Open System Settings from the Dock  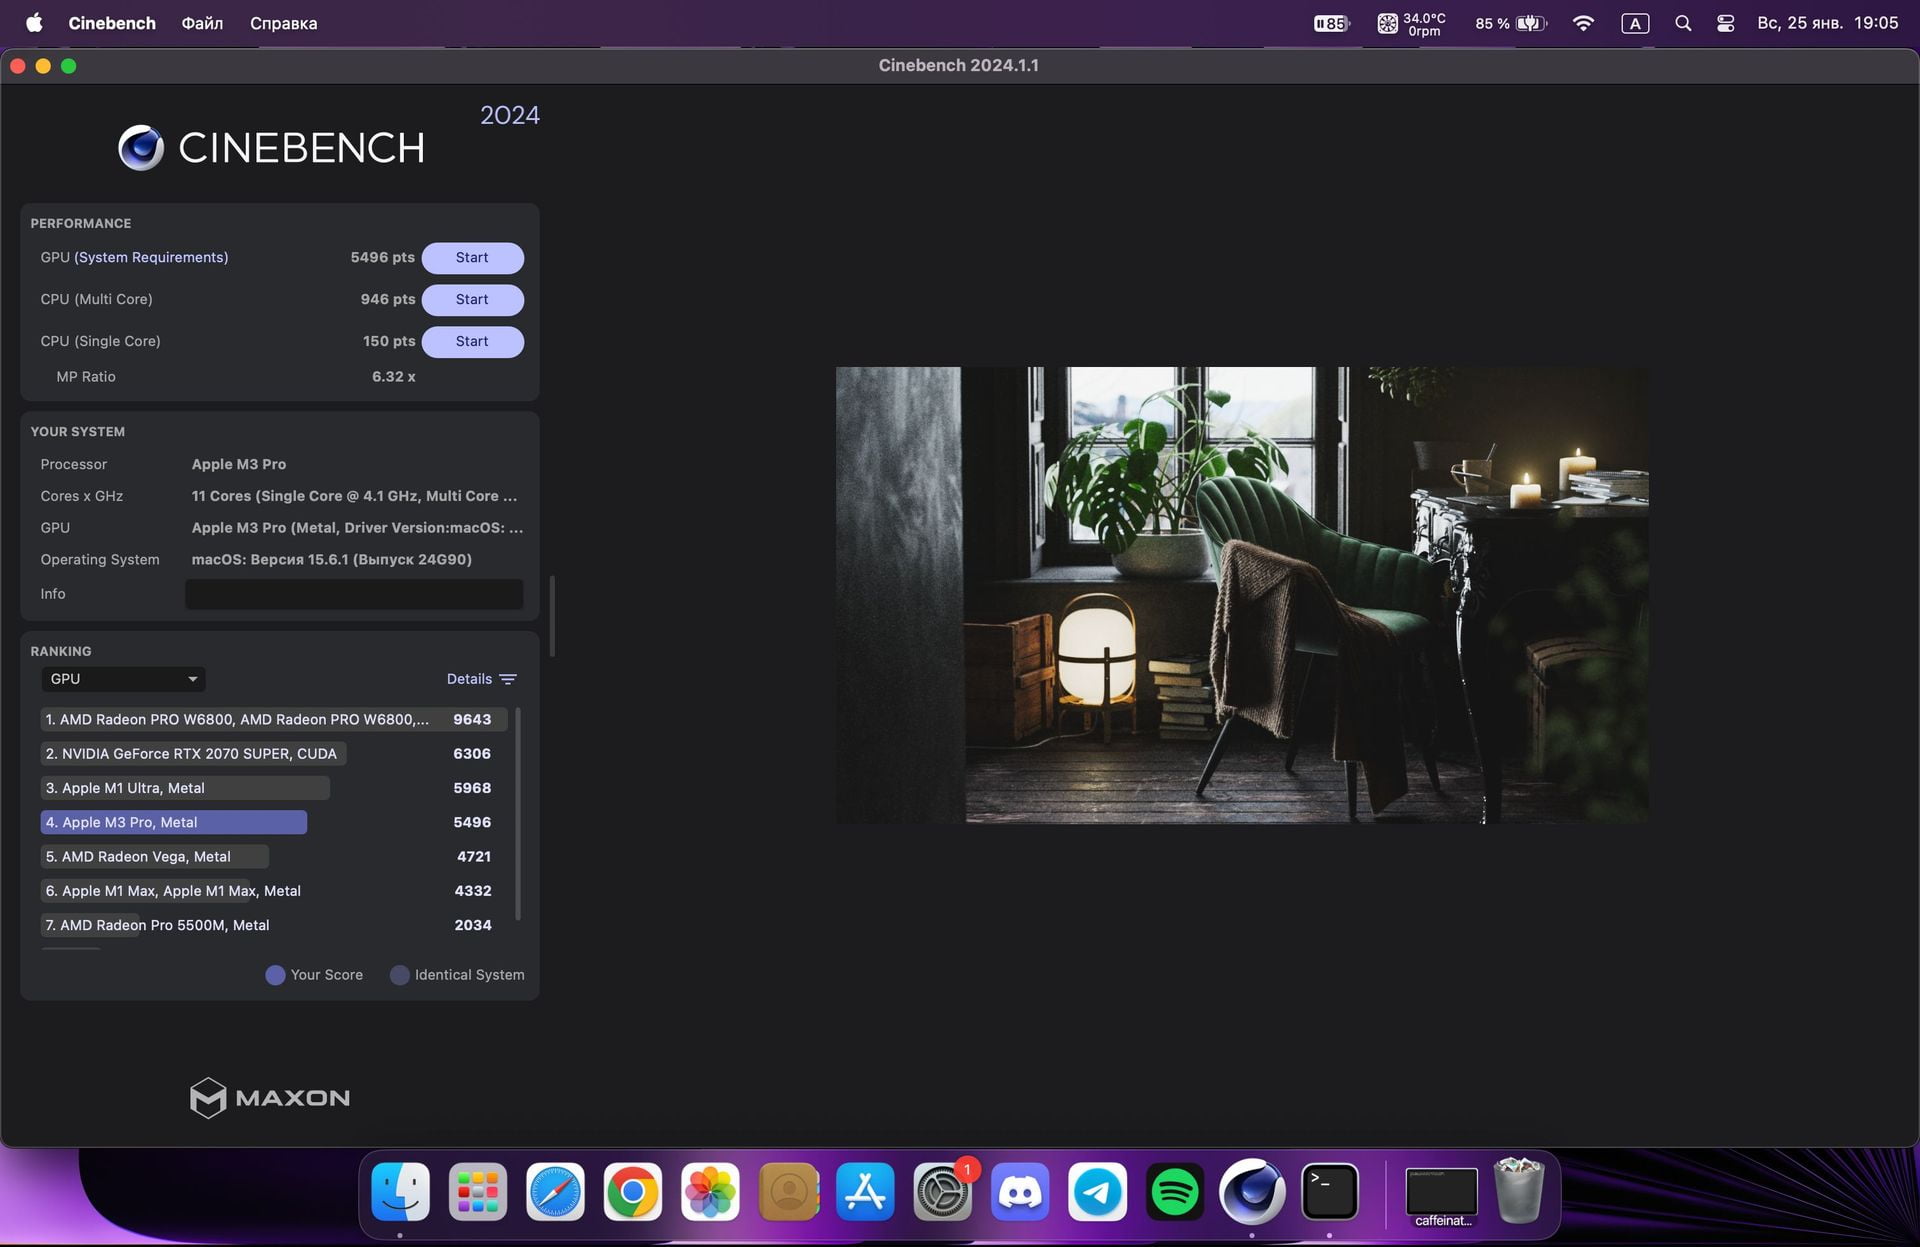[x=942, y=1192]
